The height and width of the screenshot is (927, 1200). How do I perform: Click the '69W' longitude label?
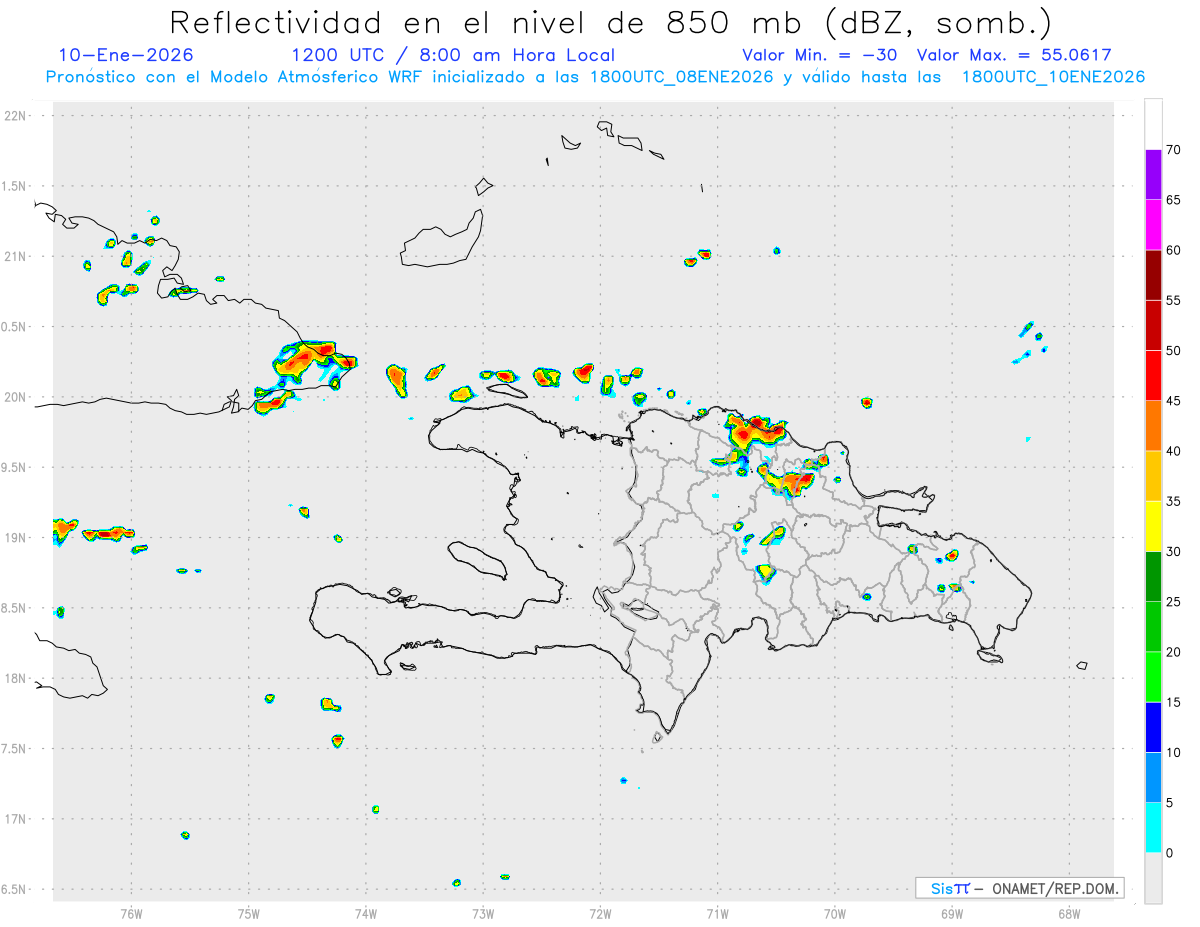click(x=952, y=913)
